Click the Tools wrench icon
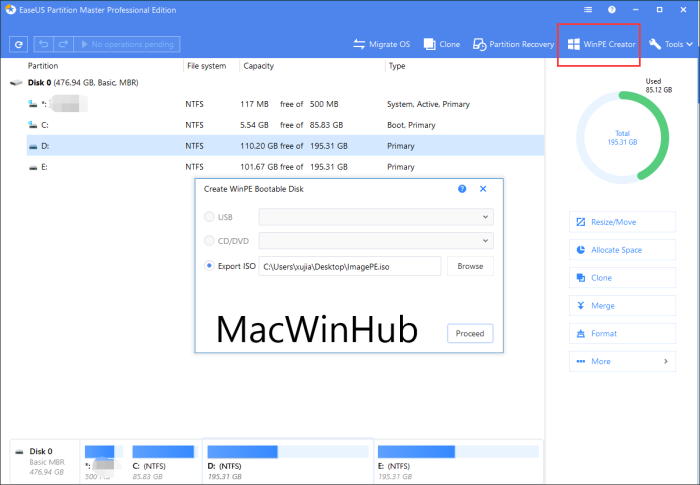This screenshot has width=700, height=485. point(654,44)
